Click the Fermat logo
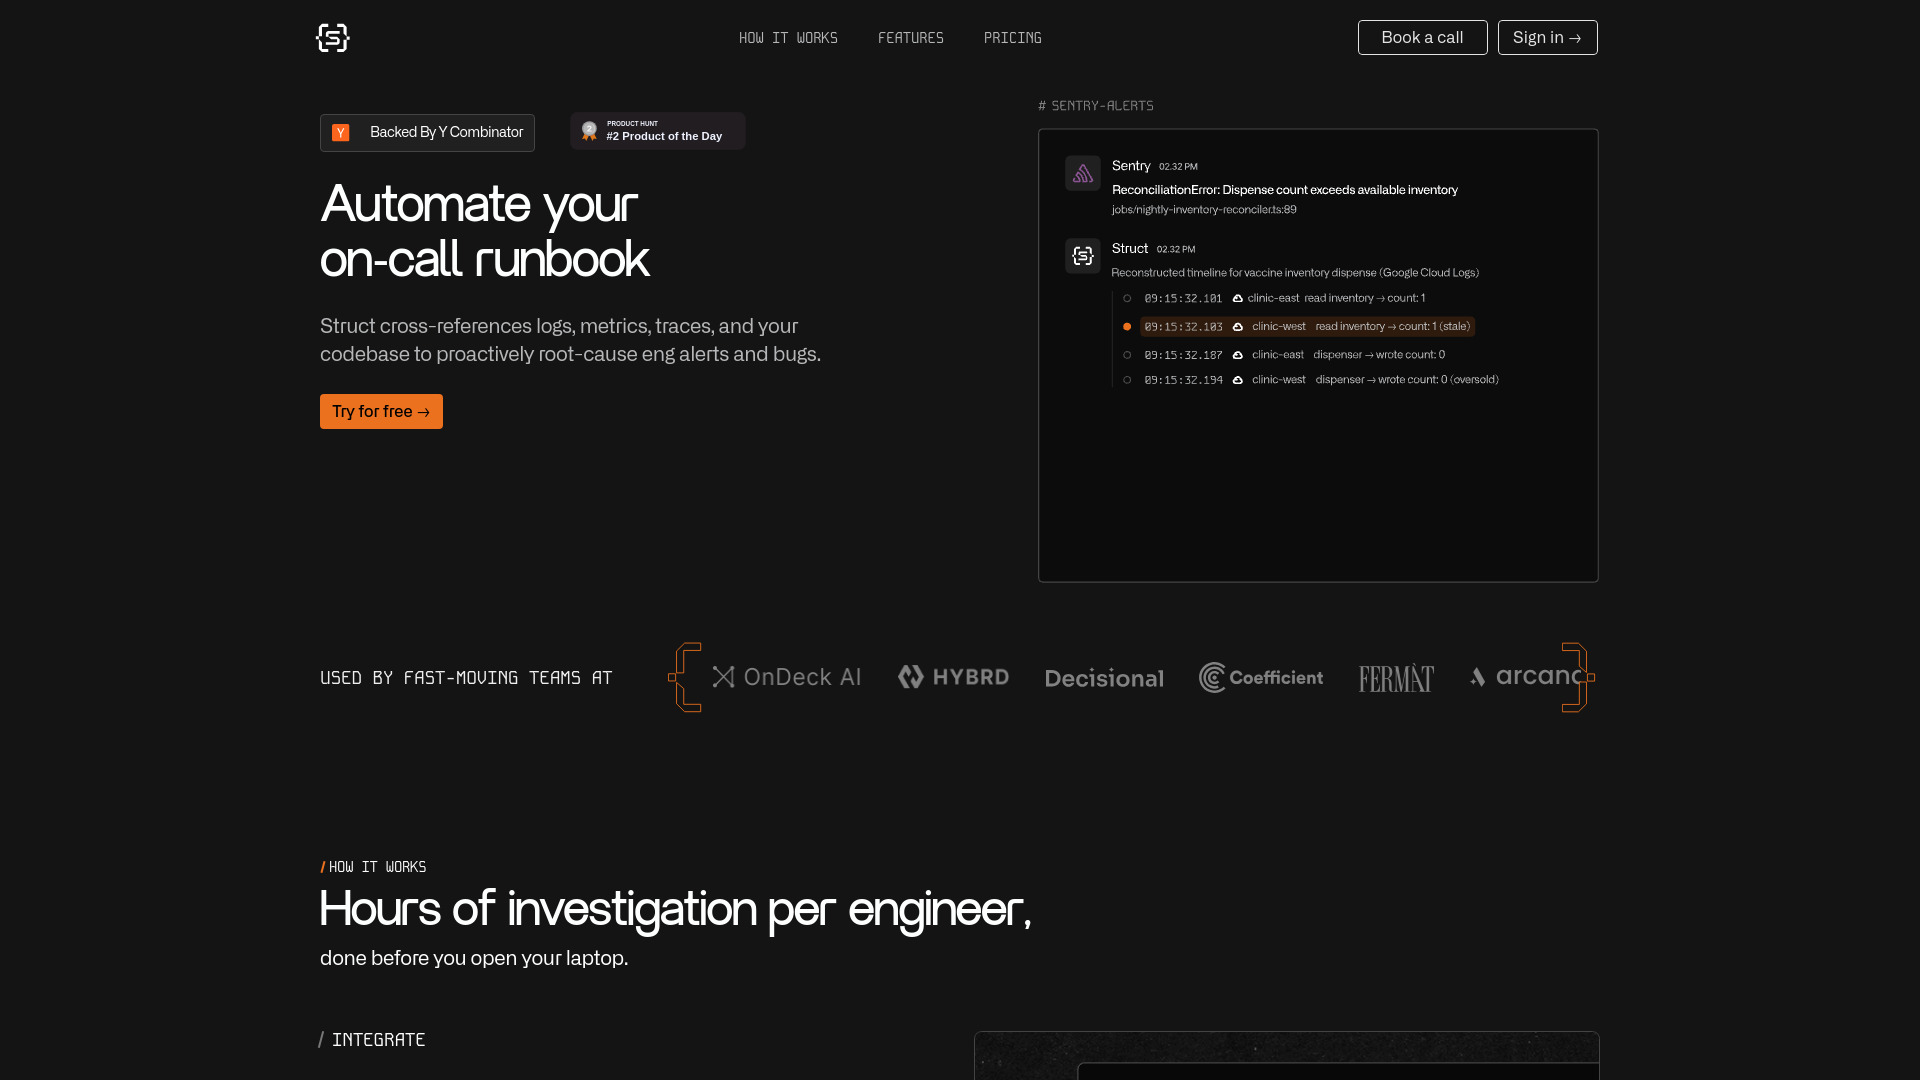Screen dimensions: 1920x1080 [1396, 678]
